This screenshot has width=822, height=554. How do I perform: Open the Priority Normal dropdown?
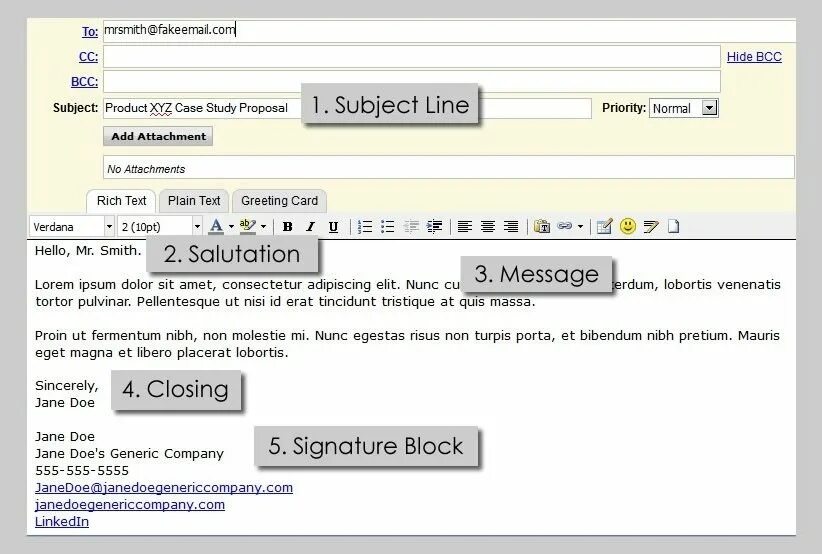[x=684, y=108]
